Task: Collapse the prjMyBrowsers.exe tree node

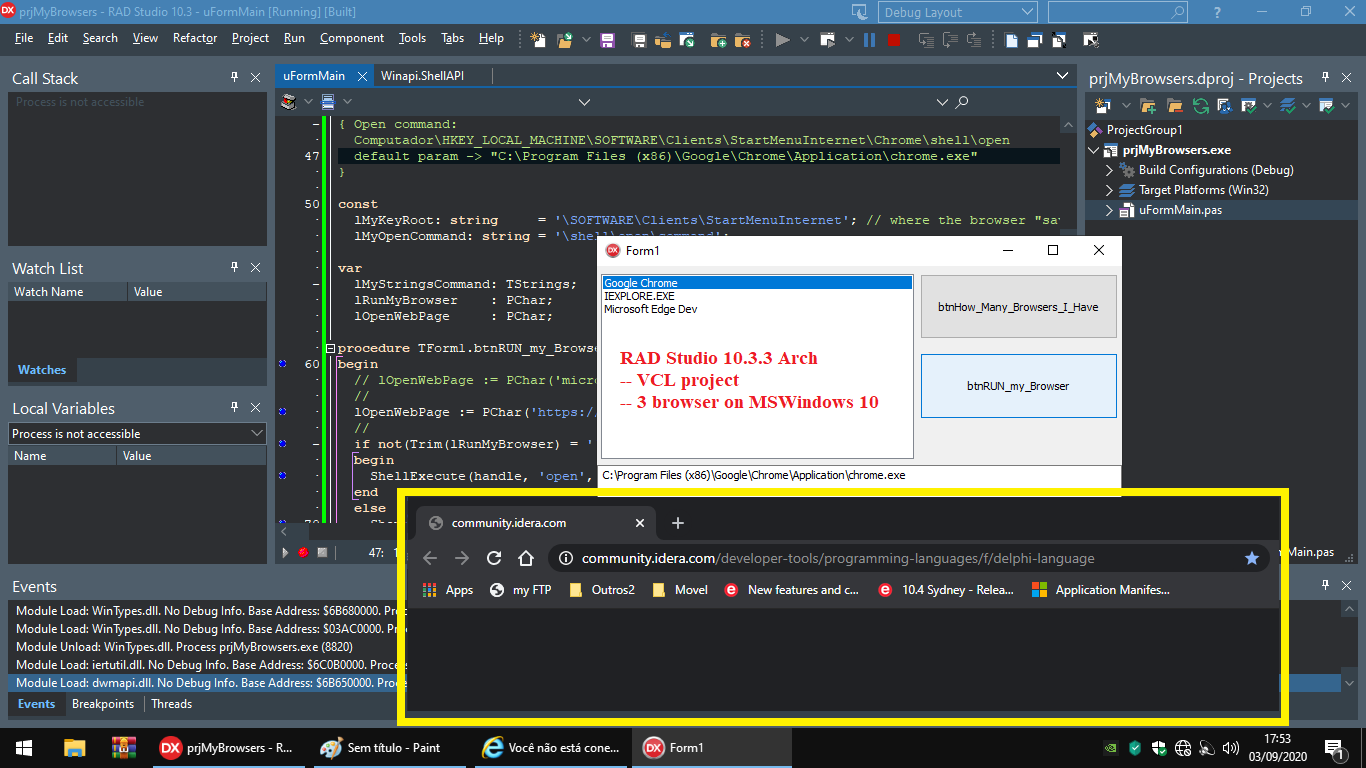Action: (x=1093, y=150)
